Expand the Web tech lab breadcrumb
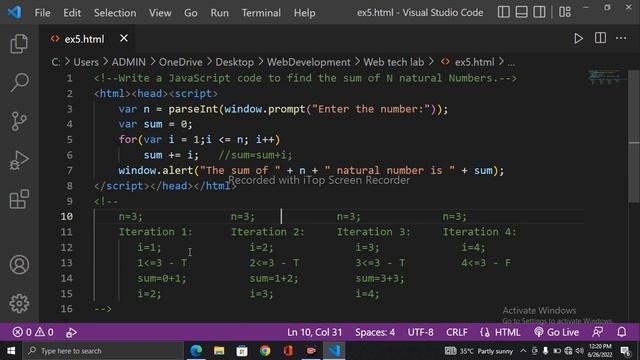Image resolution: width=640 pixels, height=360 pixels. 393,62
